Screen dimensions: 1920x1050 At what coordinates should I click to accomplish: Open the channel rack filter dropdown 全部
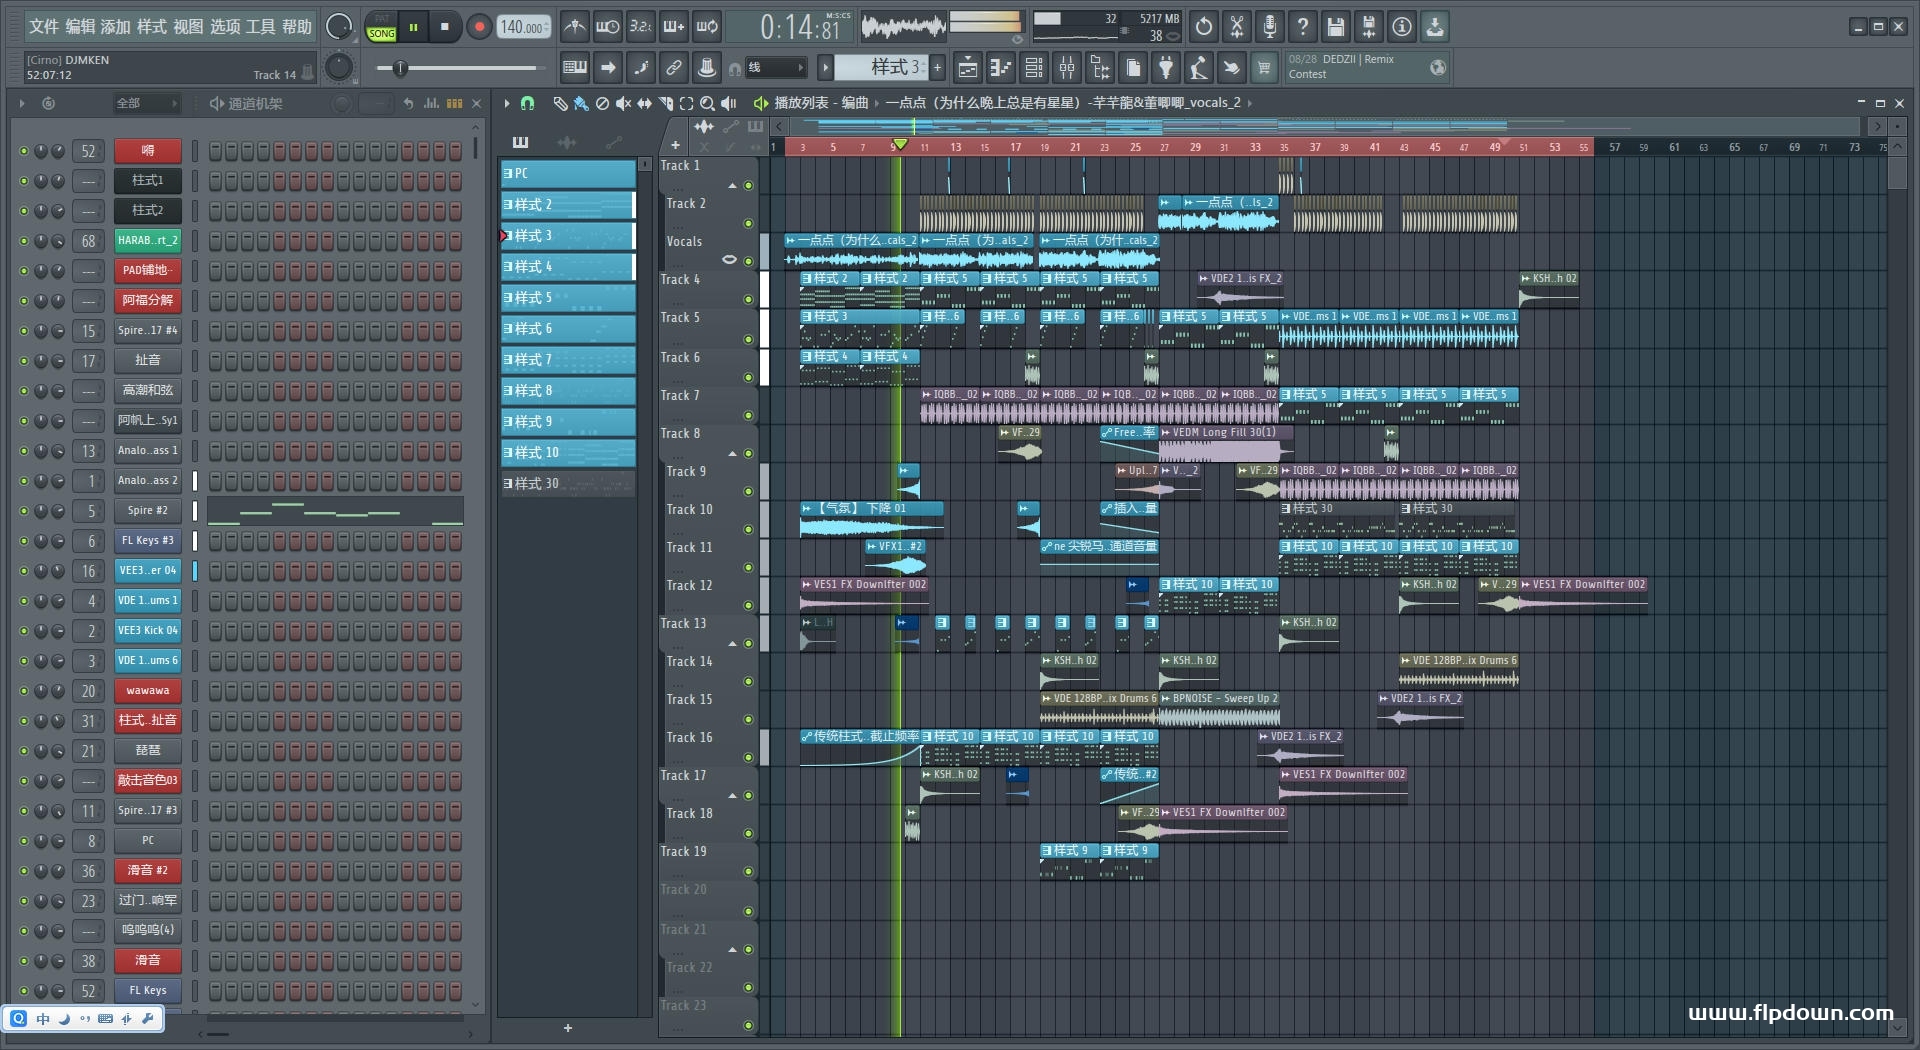click(146, 103)
